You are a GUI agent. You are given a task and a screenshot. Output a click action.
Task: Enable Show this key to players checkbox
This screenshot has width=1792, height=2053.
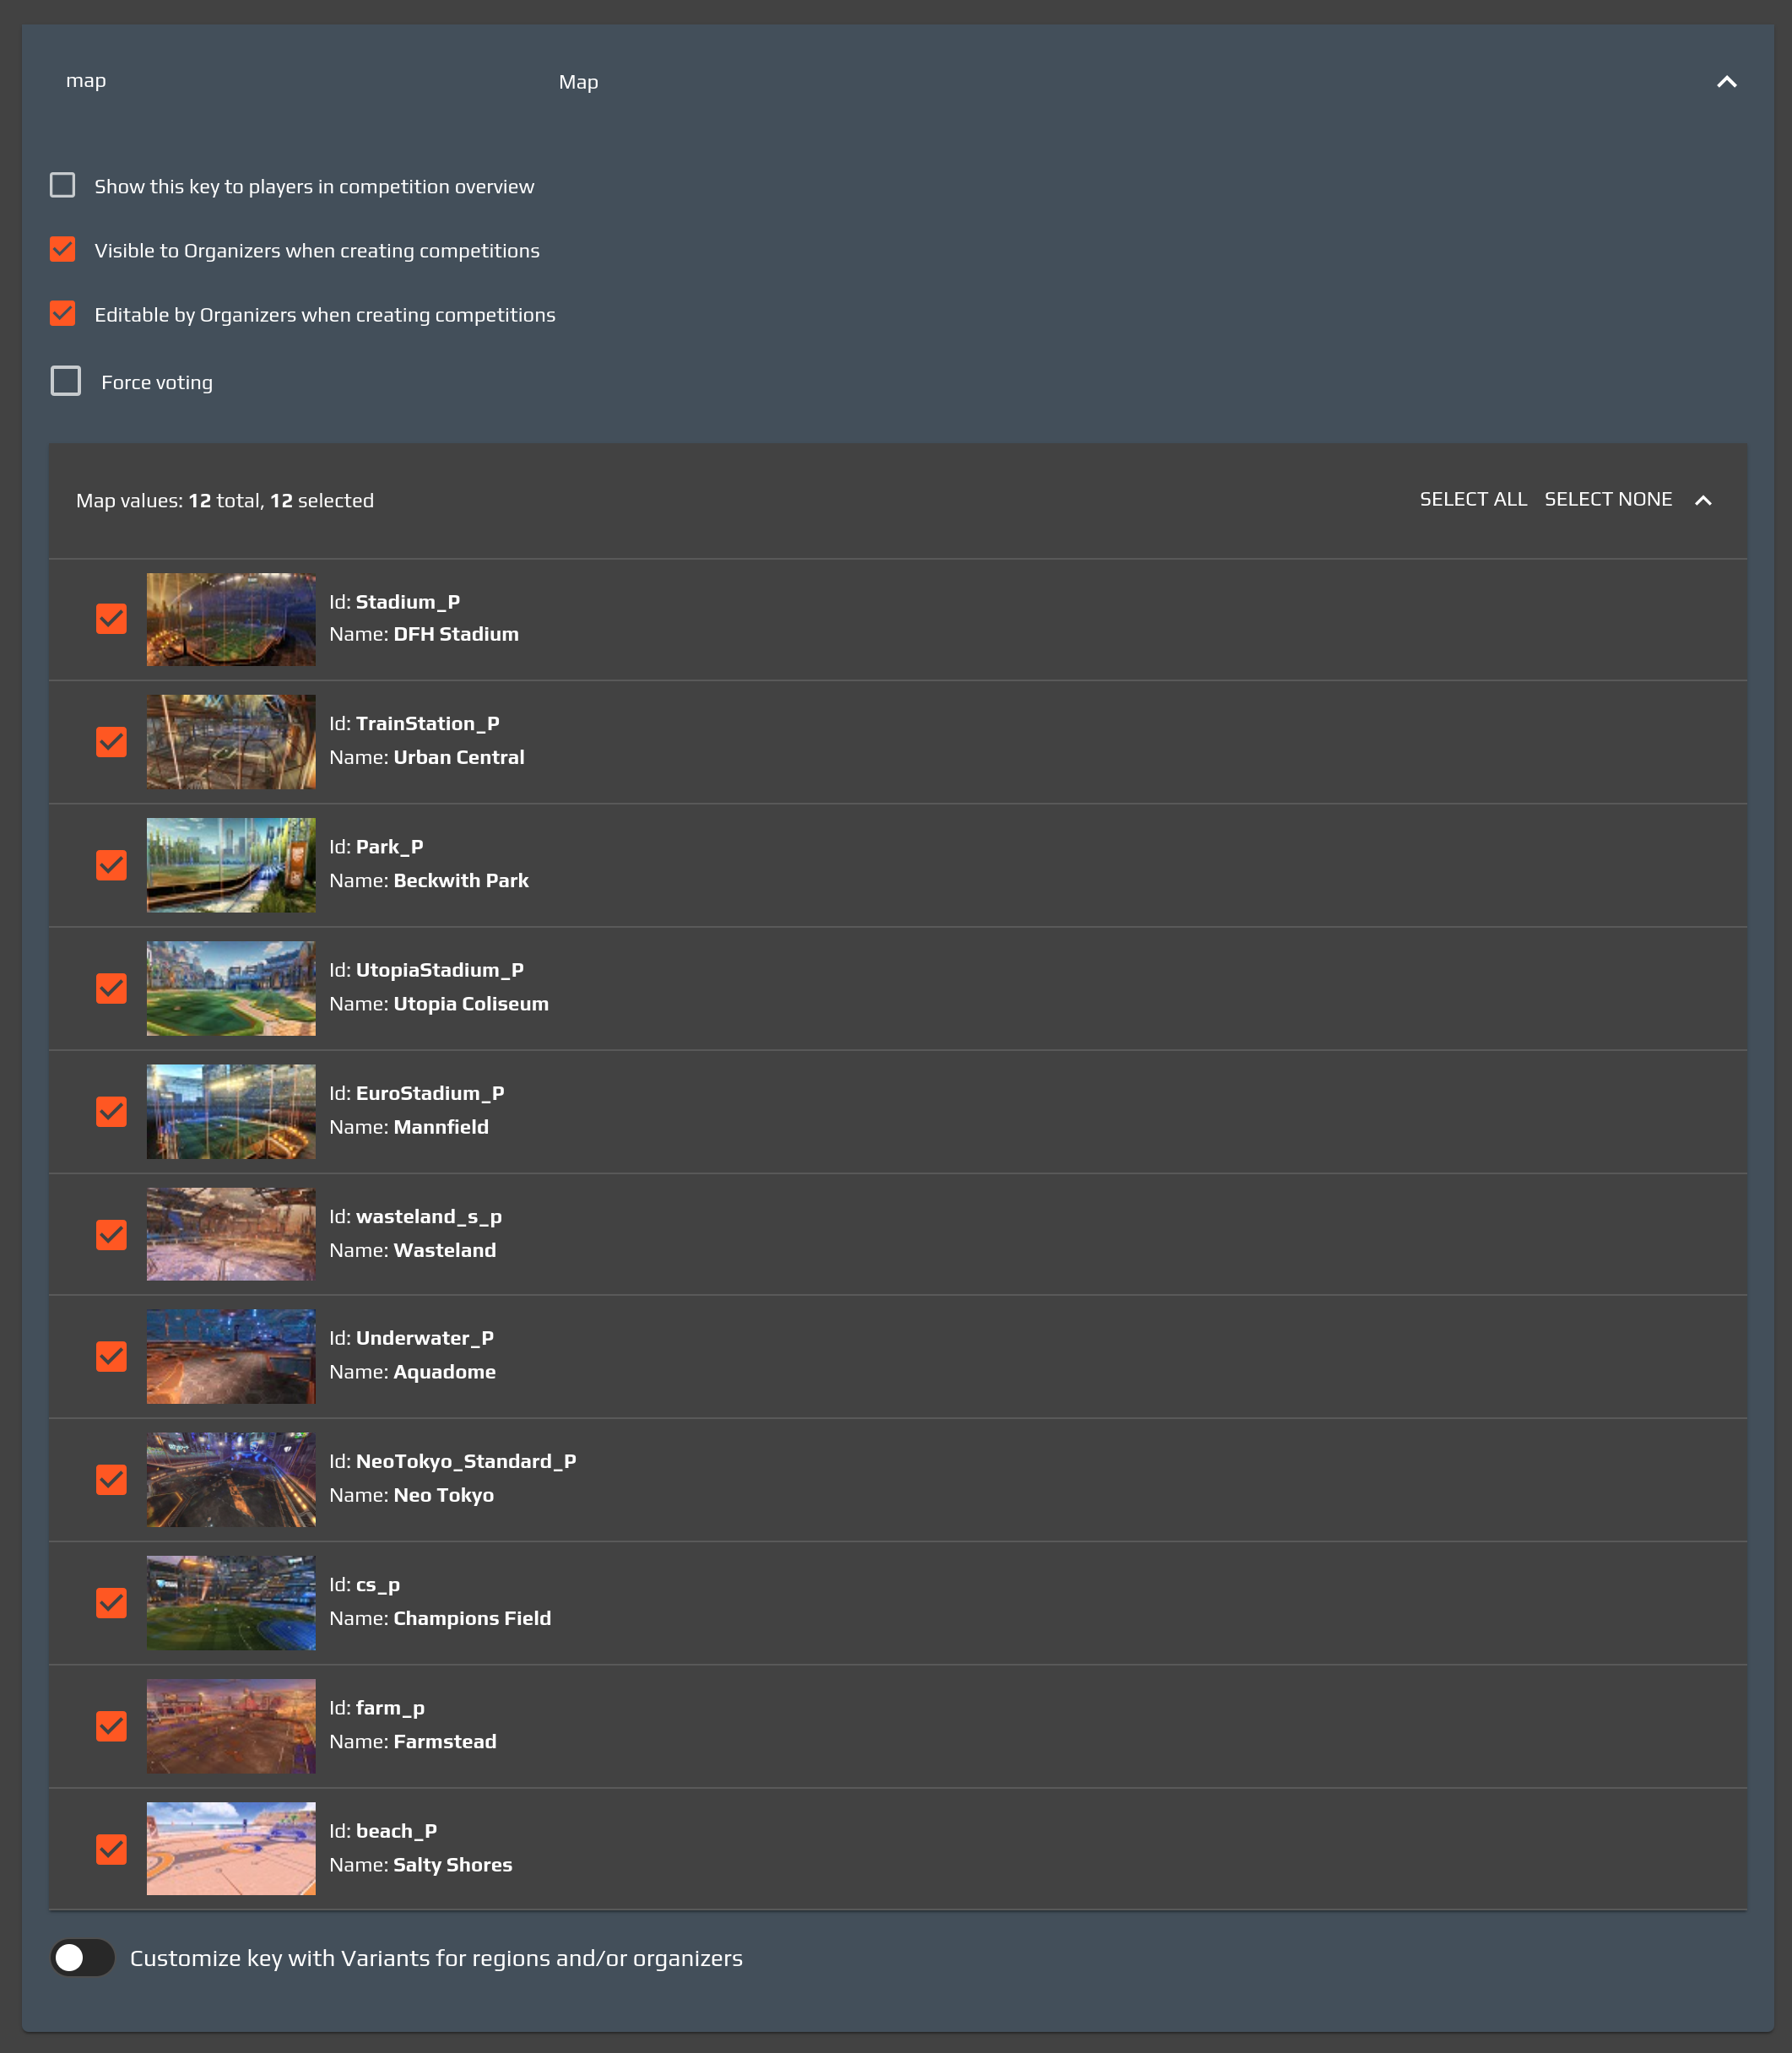click(63, 186)
